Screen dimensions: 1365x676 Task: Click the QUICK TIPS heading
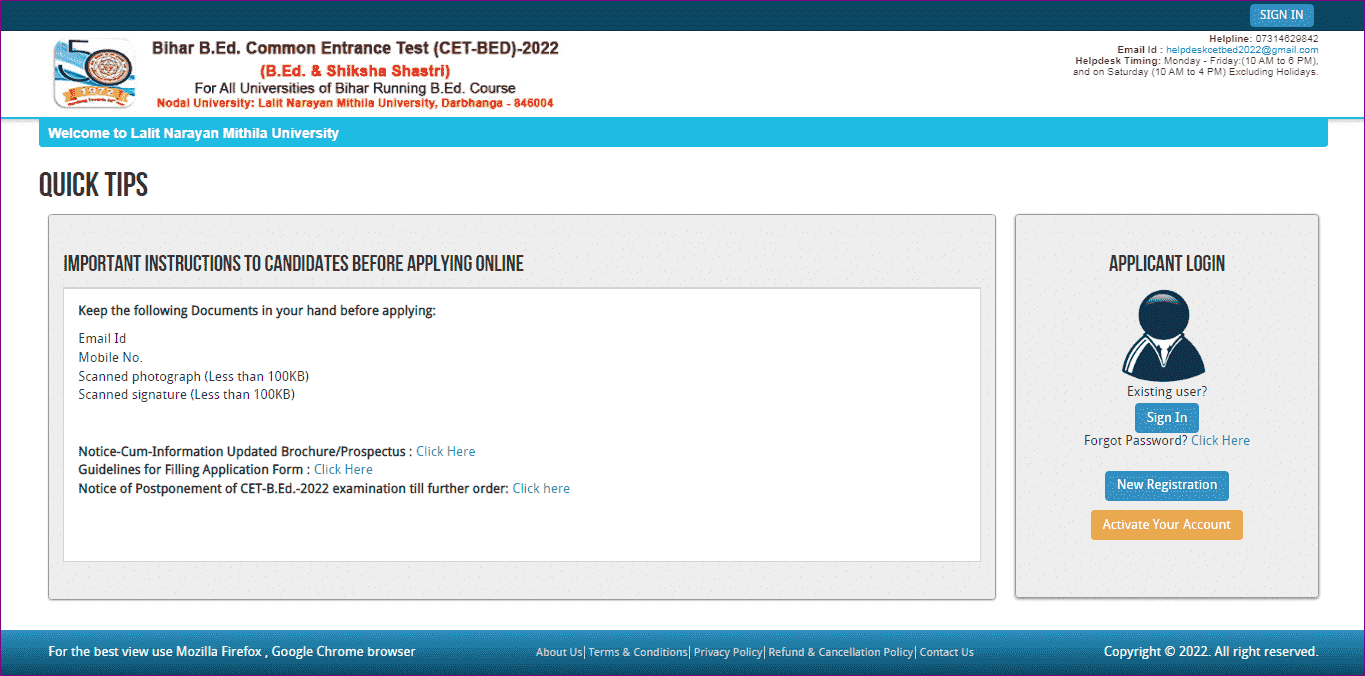click(x=93, y=185)
